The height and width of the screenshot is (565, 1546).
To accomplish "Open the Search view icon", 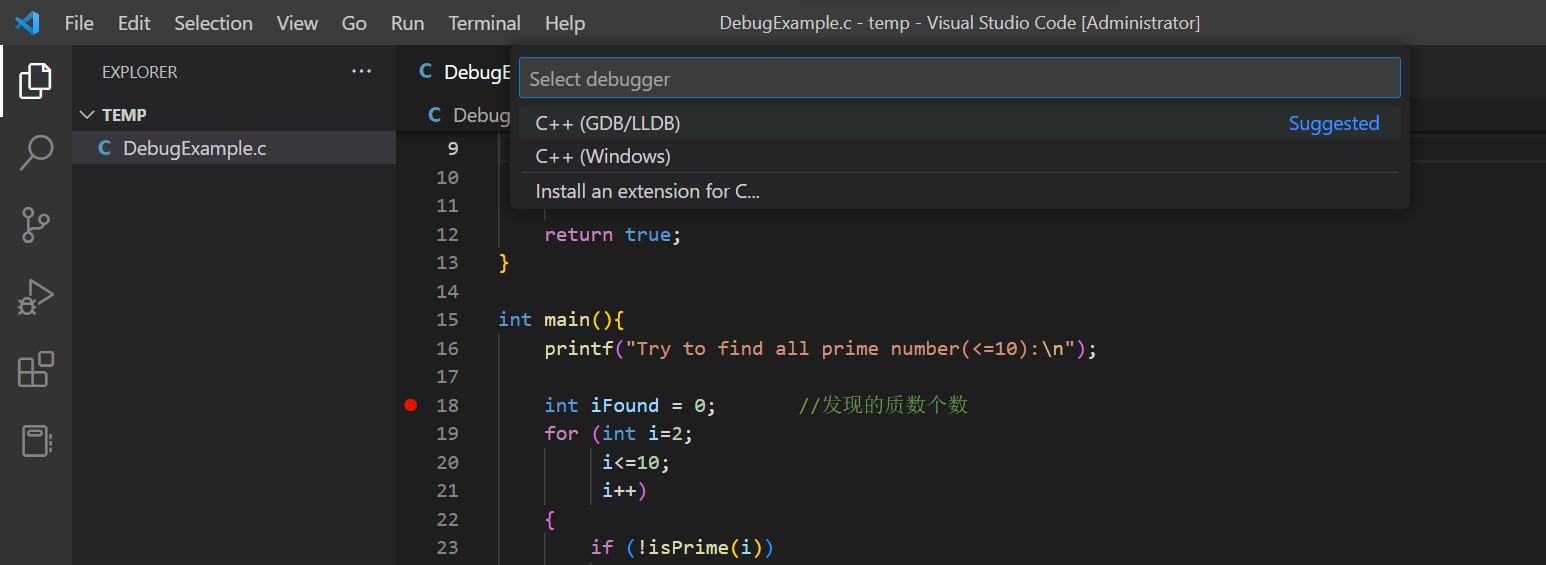I will coord(35,153).
